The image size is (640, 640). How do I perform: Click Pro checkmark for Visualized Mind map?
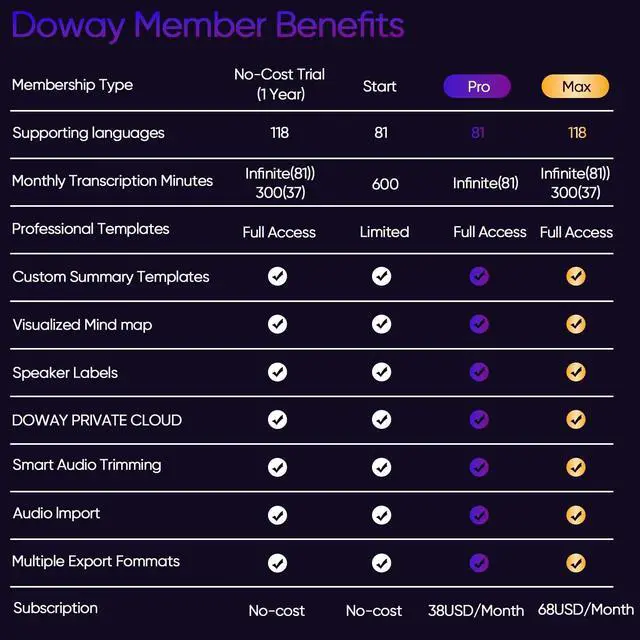[x=479, y=324]
